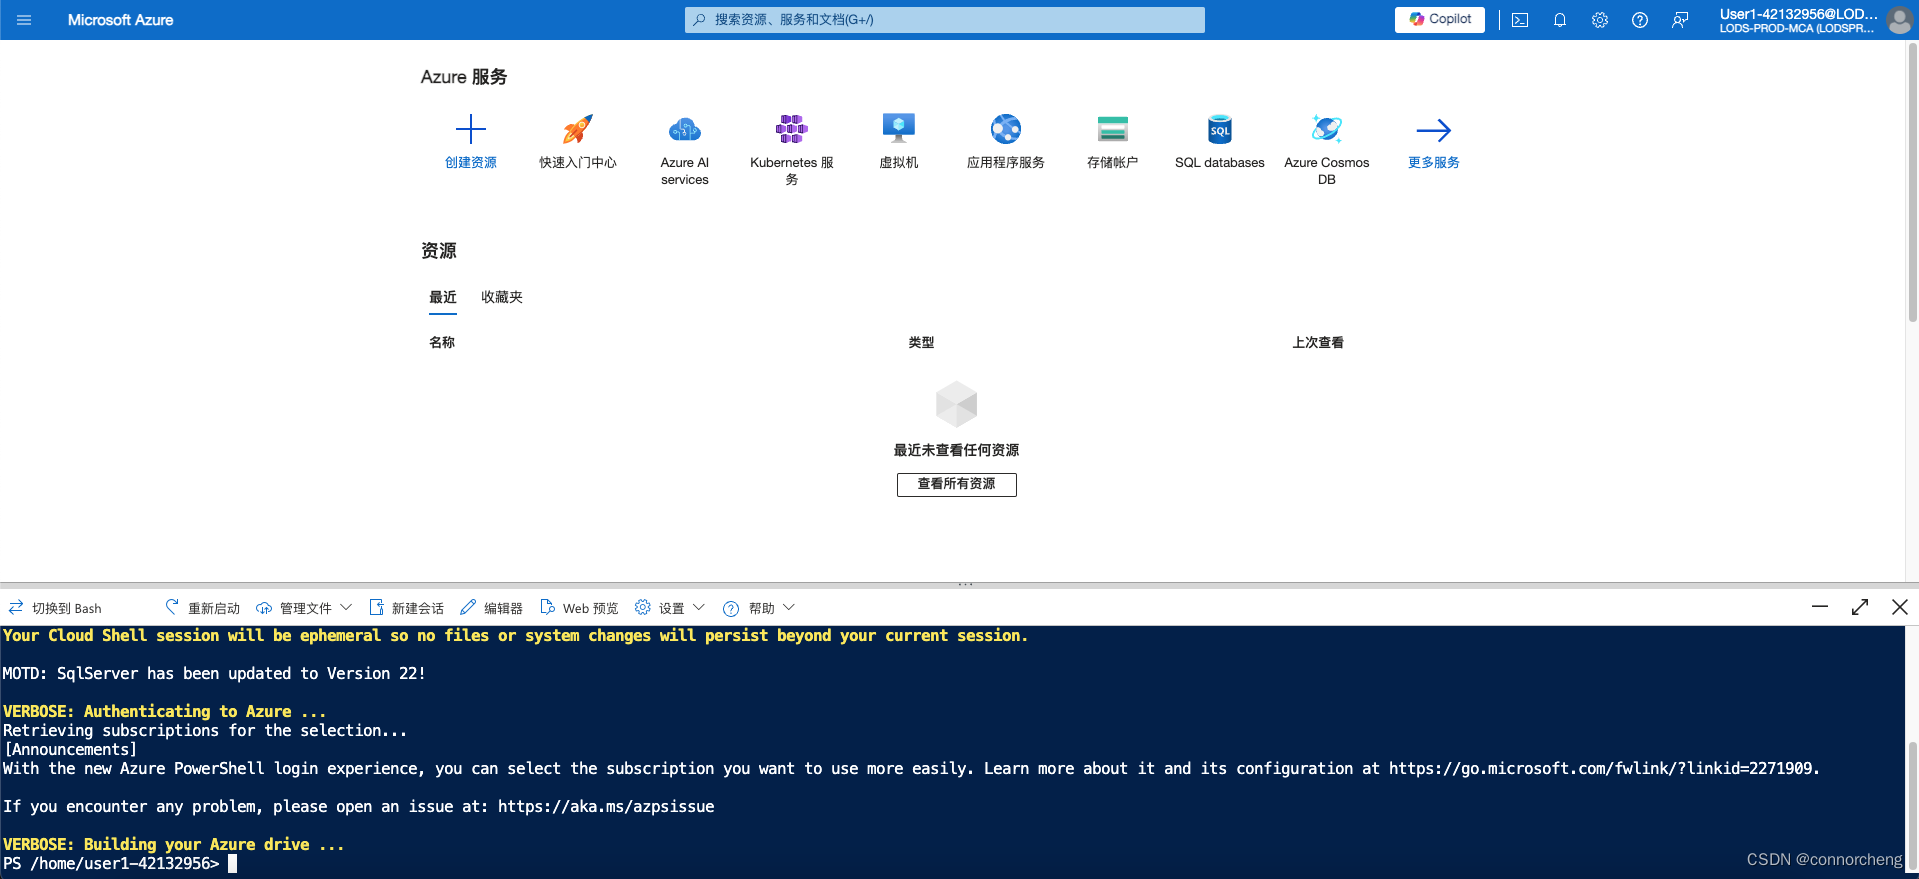Open the hamburger portal menu
This screenshot has height=879, width=1919.
tap(24, 20)
